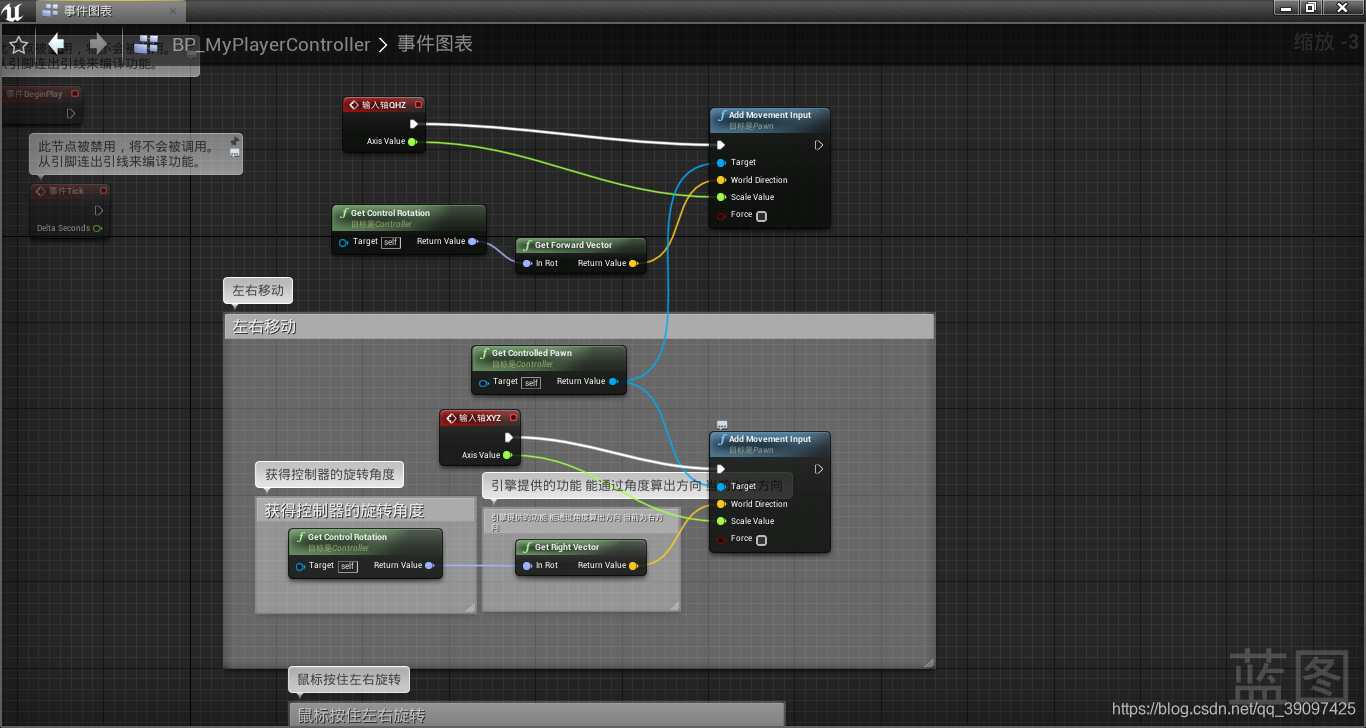The height and width of the screenshot is (728, 1366).
Task: Select the 左右移动 comment box header
Action: (579, 326)
